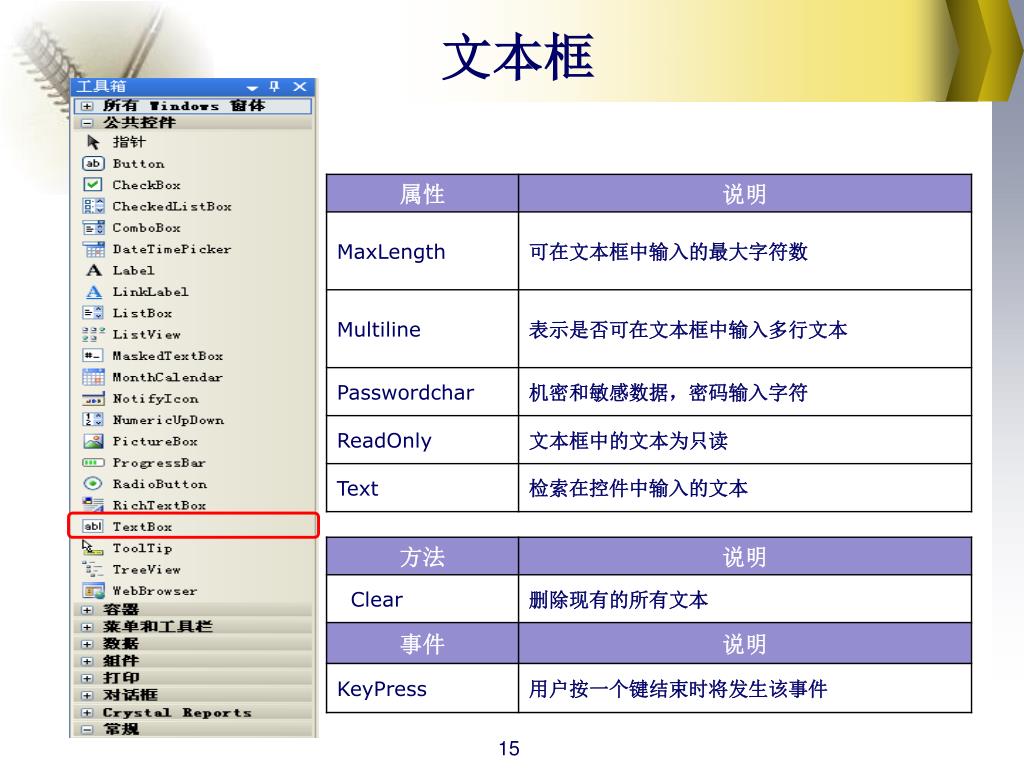Collapse the 公共控件 section
Screen dimensions: 1024x768
pos(87,122)
